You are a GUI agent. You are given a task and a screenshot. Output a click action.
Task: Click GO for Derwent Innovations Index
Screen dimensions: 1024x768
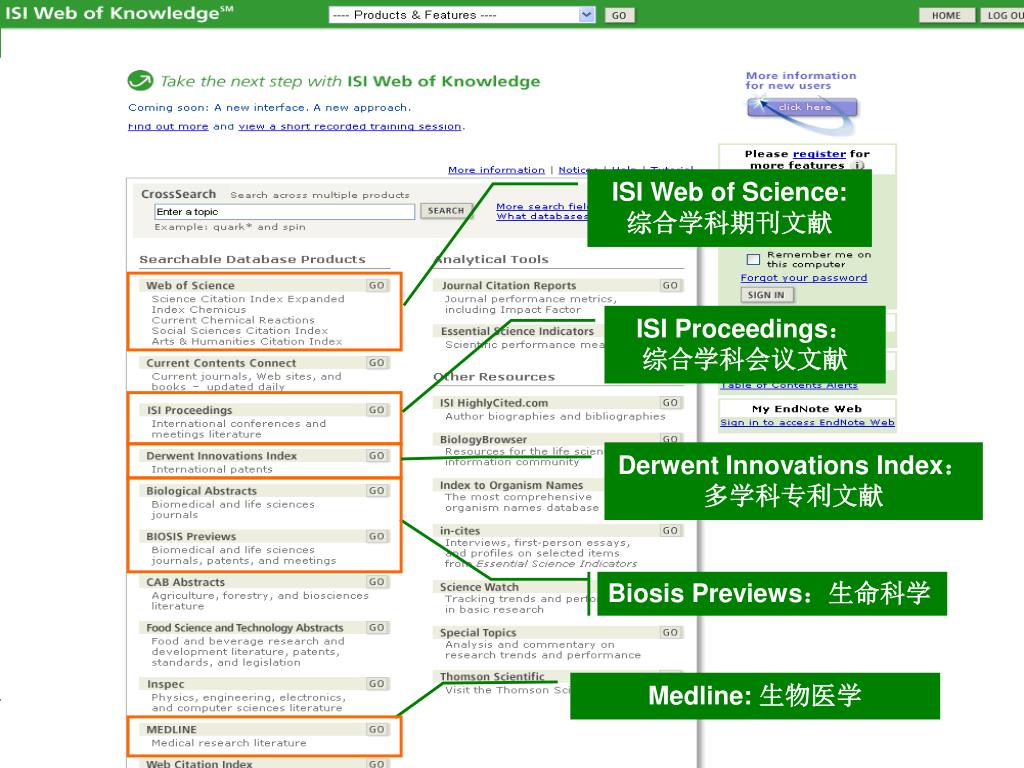point(377,455)
